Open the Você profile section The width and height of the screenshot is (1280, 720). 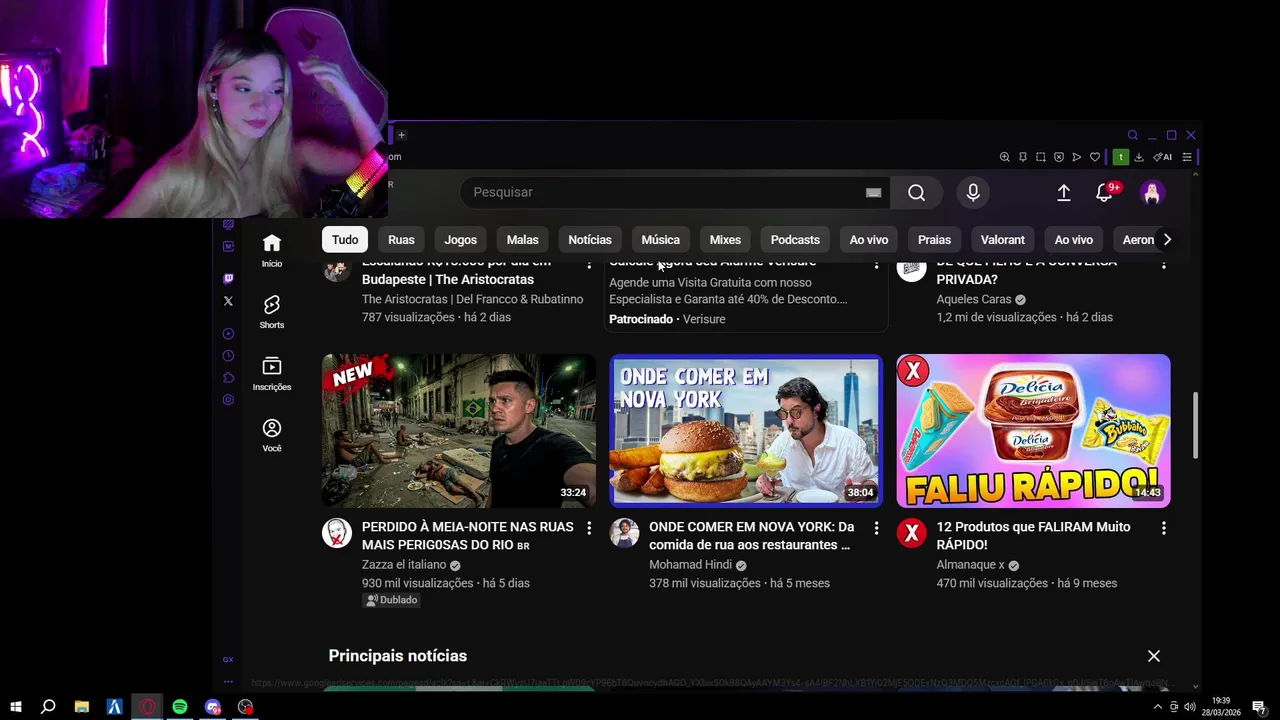(272, 434)
